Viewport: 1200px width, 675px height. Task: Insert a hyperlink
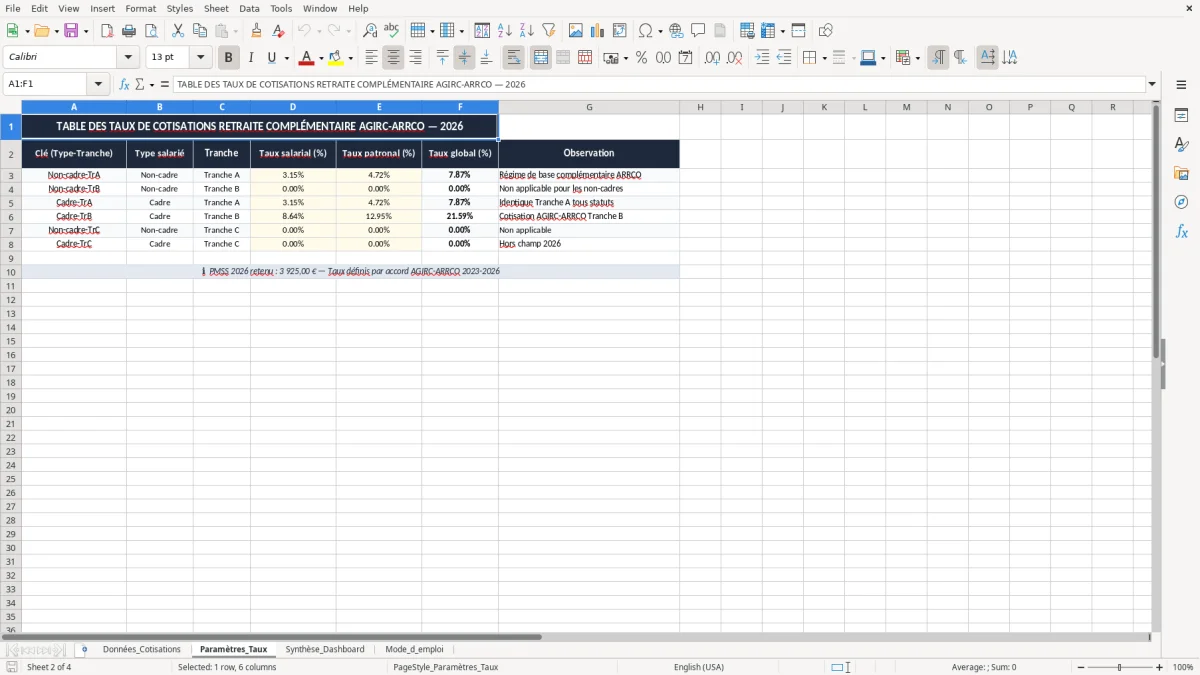676,31
